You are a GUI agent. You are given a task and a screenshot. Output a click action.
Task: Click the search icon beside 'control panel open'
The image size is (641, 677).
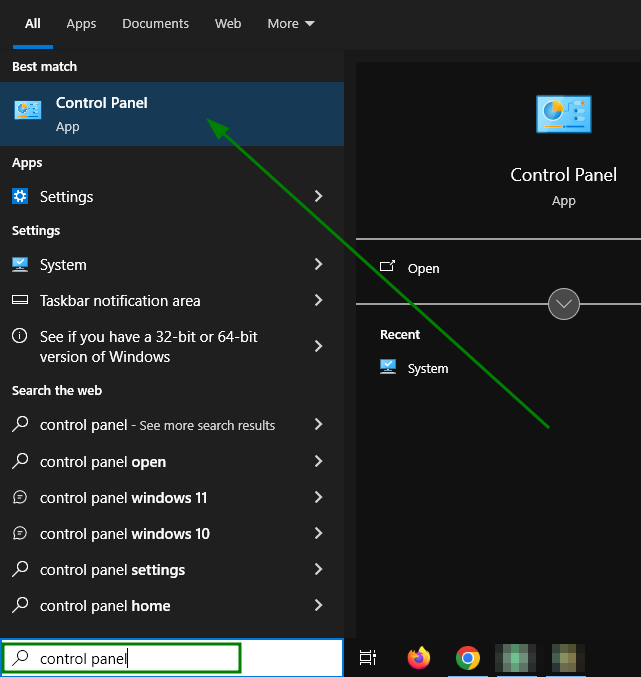[20, 461]
